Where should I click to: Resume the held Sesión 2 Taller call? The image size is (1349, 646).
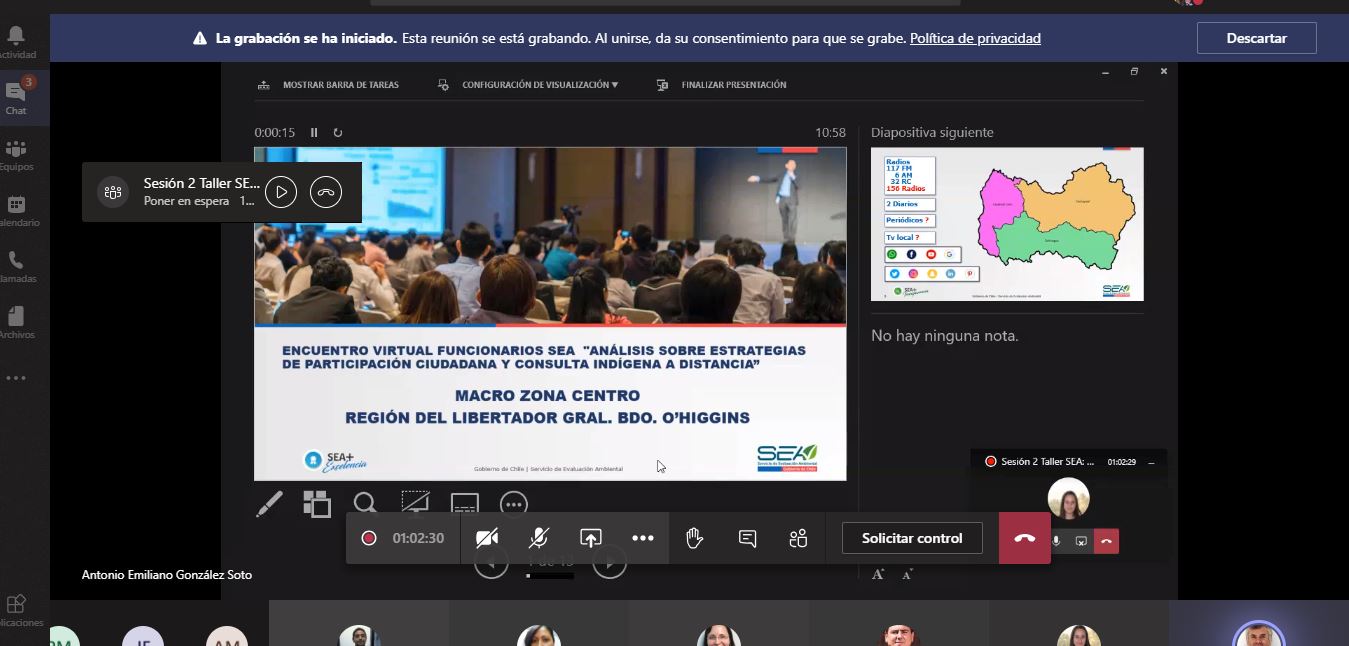coord(281,192)
